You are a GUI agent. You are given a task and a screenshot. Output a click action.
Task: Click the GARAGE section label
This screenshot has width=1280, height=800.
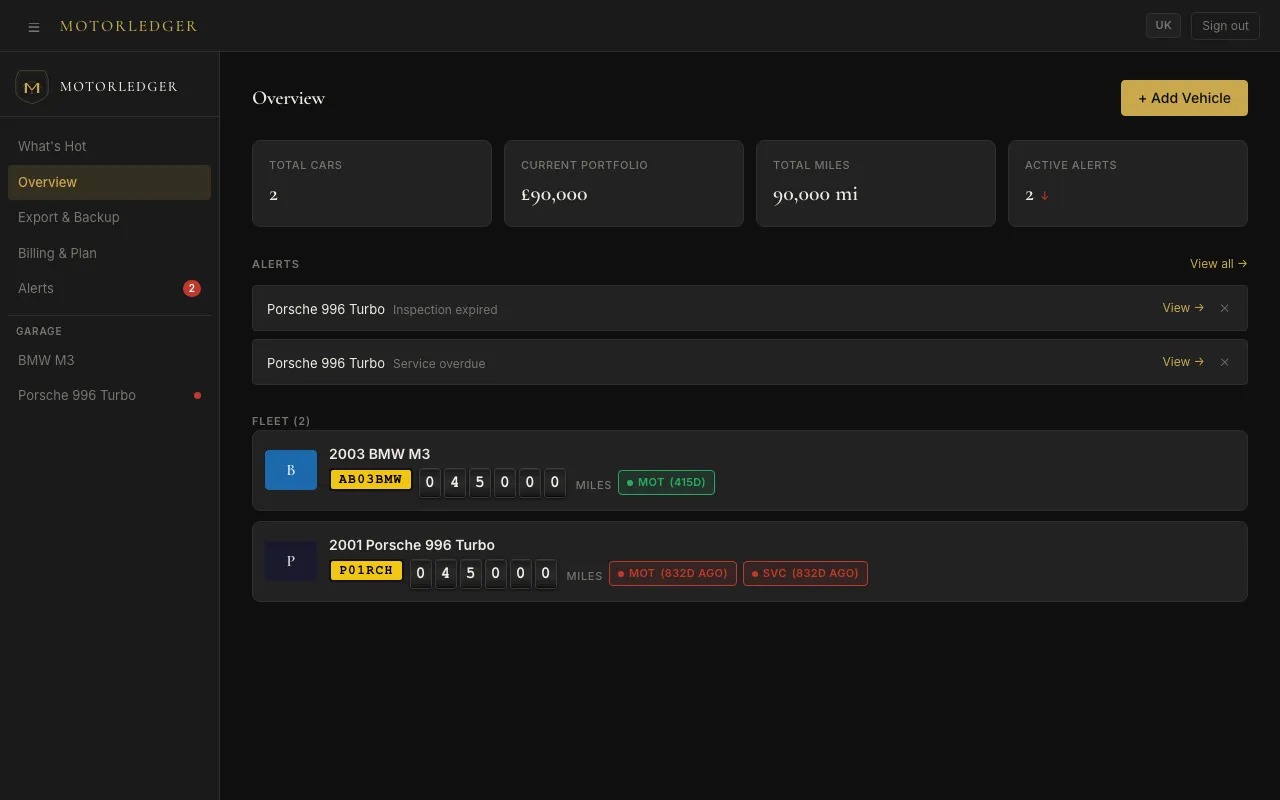[x=39, y=331]
